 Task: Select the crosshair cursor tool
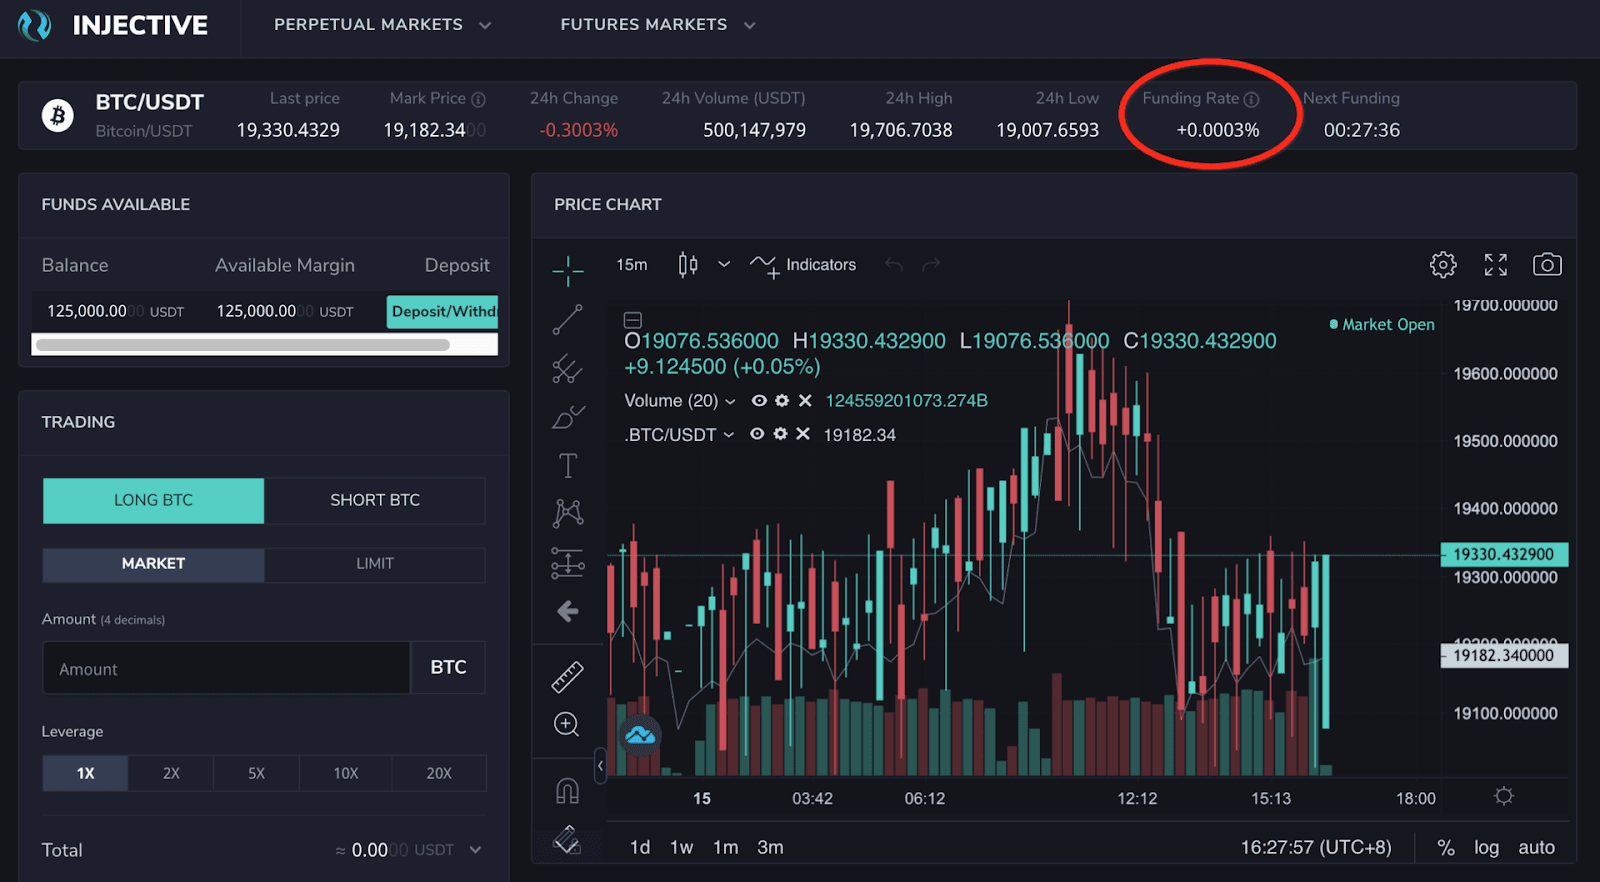(x=567, y=270)
